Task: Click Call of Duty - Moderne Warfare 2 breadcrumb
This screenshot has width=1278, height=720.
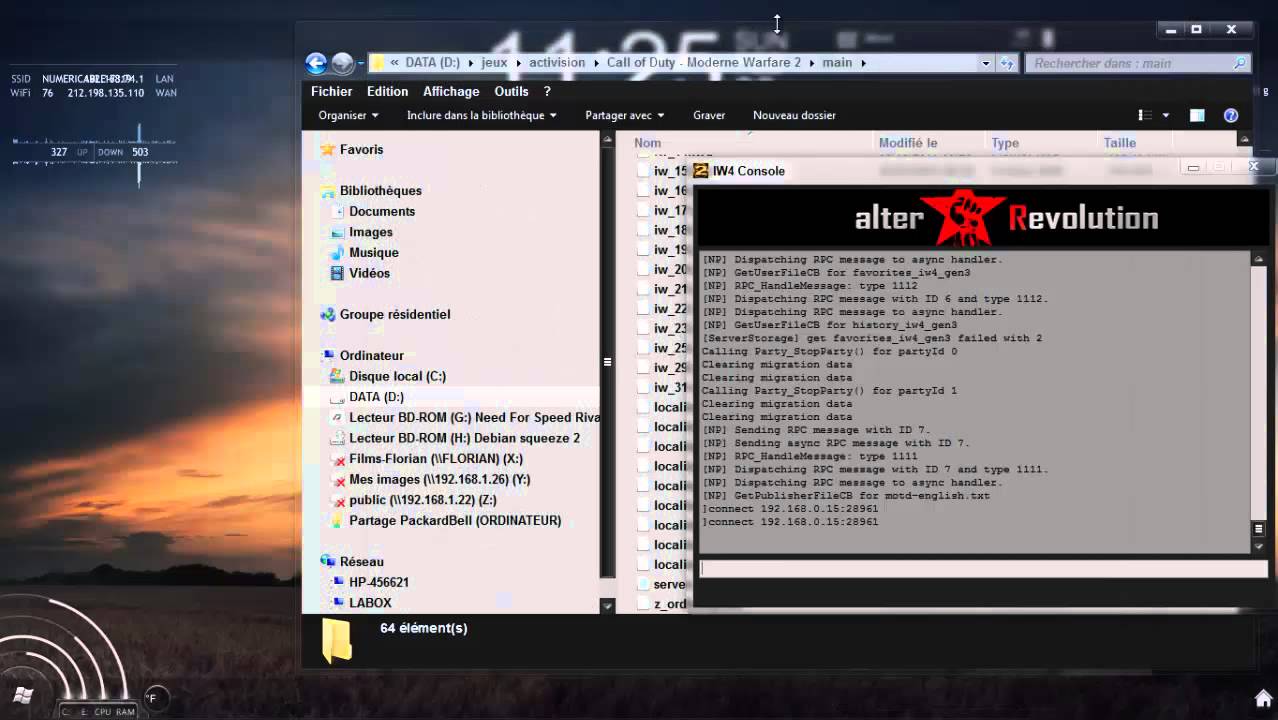Action: (x=704, y=63)
